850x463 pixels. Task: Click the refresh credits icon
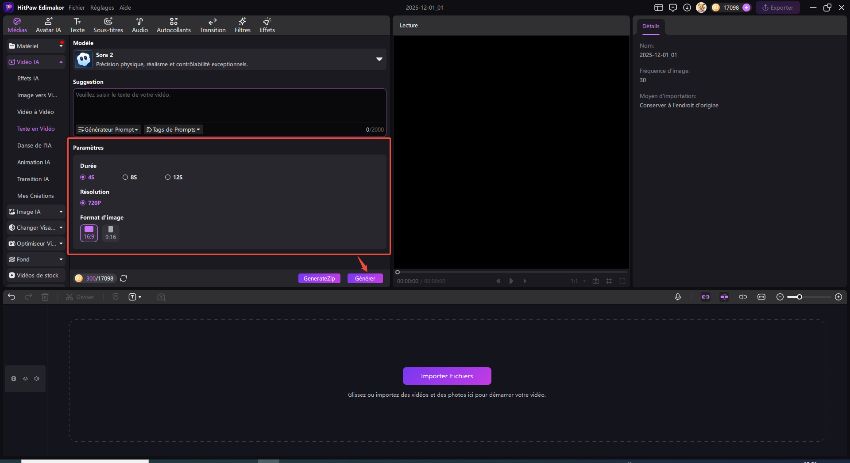(x=123, y=278)
